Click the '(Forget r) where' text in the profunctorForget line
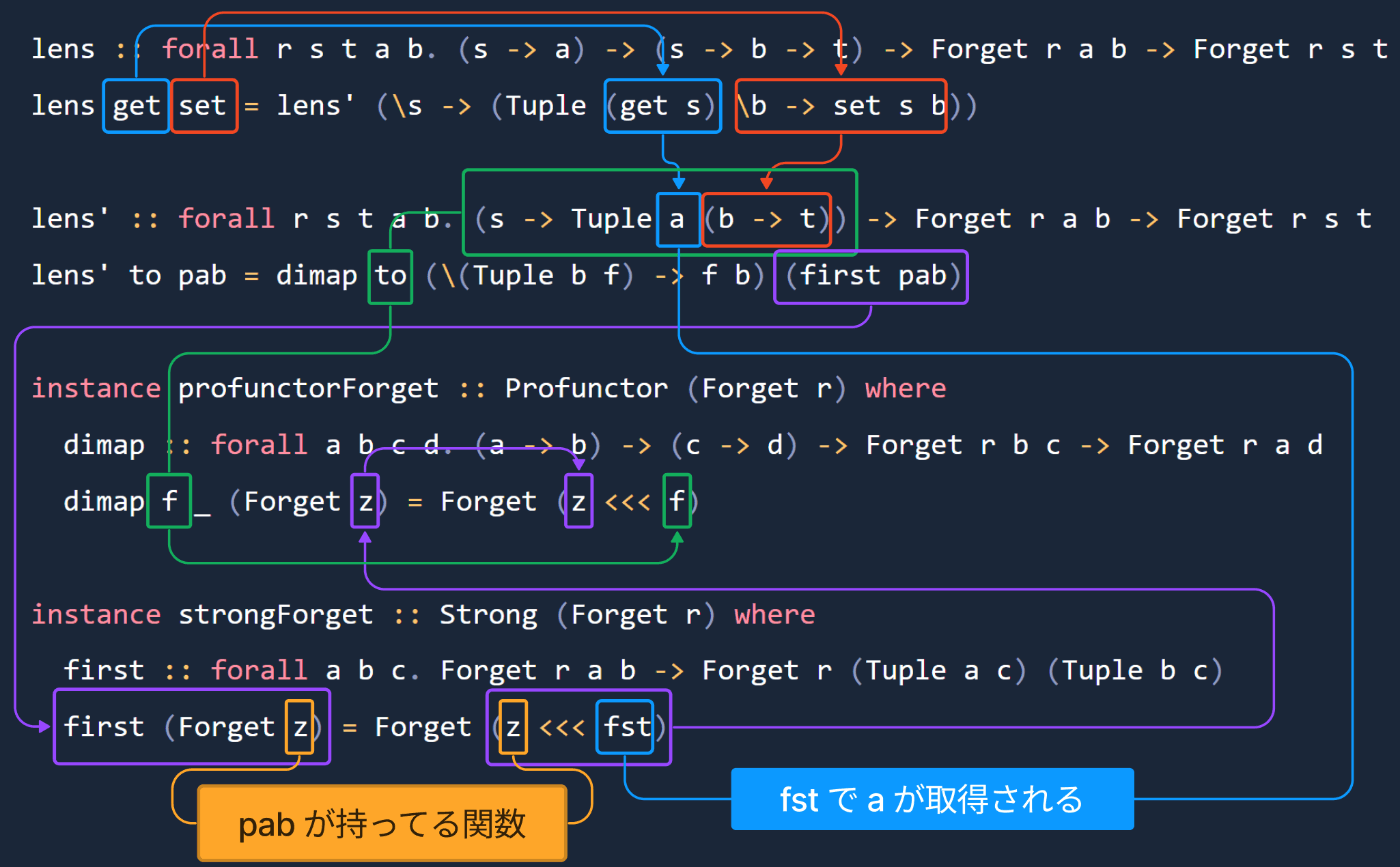This screenshot has height=867, width=1400. [816, 388]
